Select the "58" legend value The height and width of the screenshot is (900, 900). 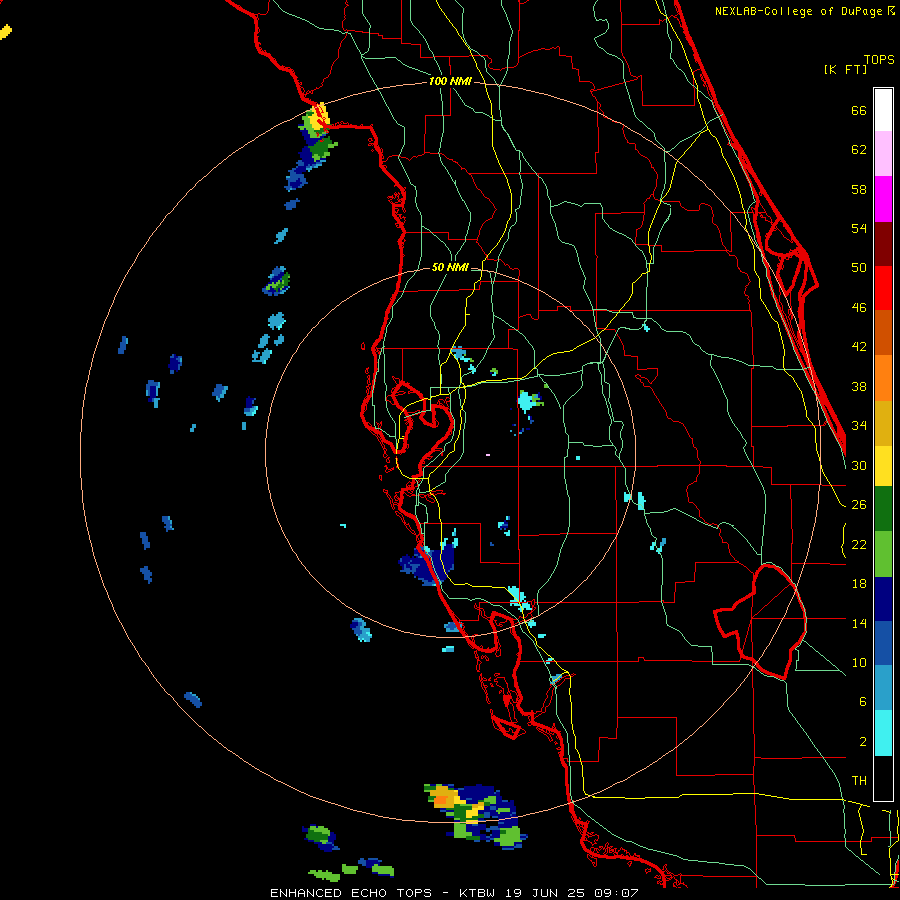click(859, 190)
